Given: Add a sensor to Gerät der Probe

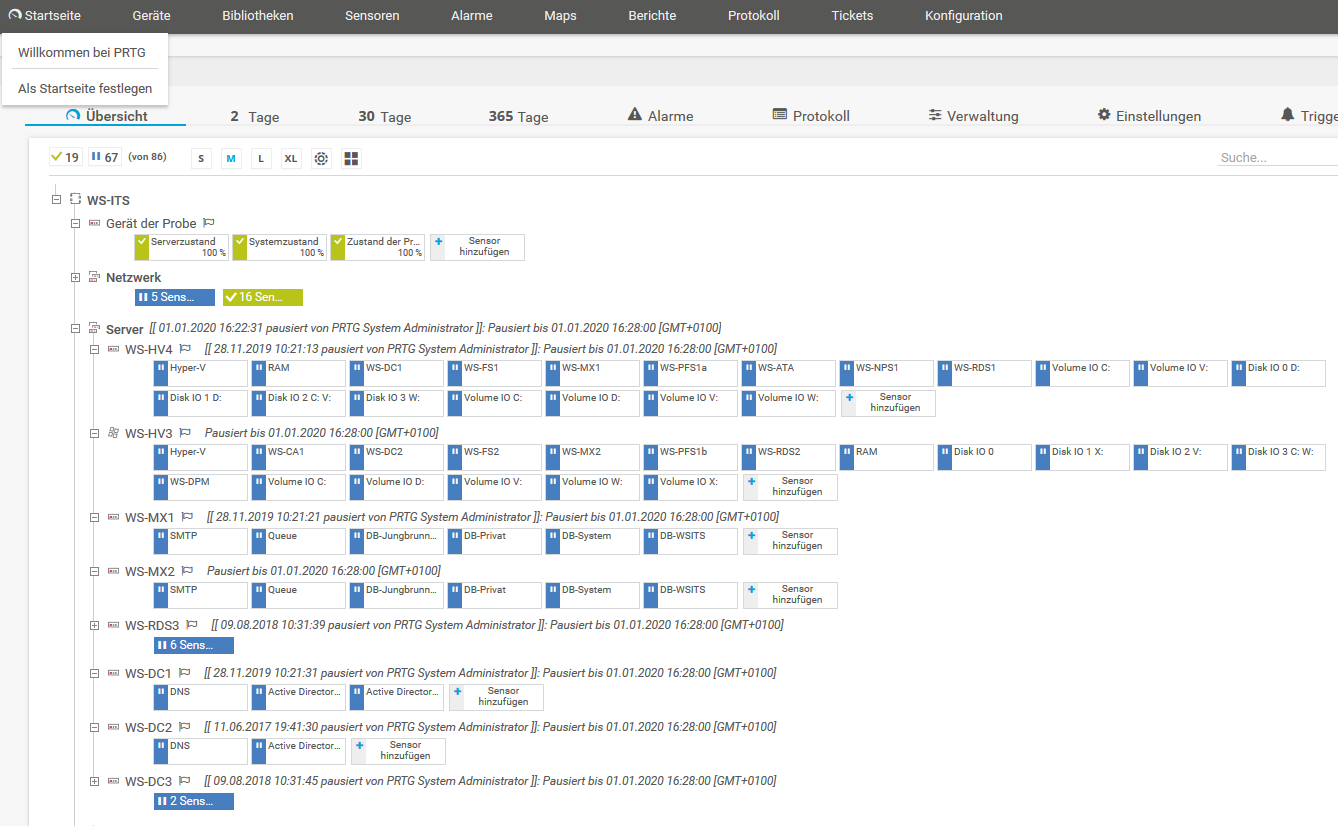Looking at the screenshot, I should 477,247.
